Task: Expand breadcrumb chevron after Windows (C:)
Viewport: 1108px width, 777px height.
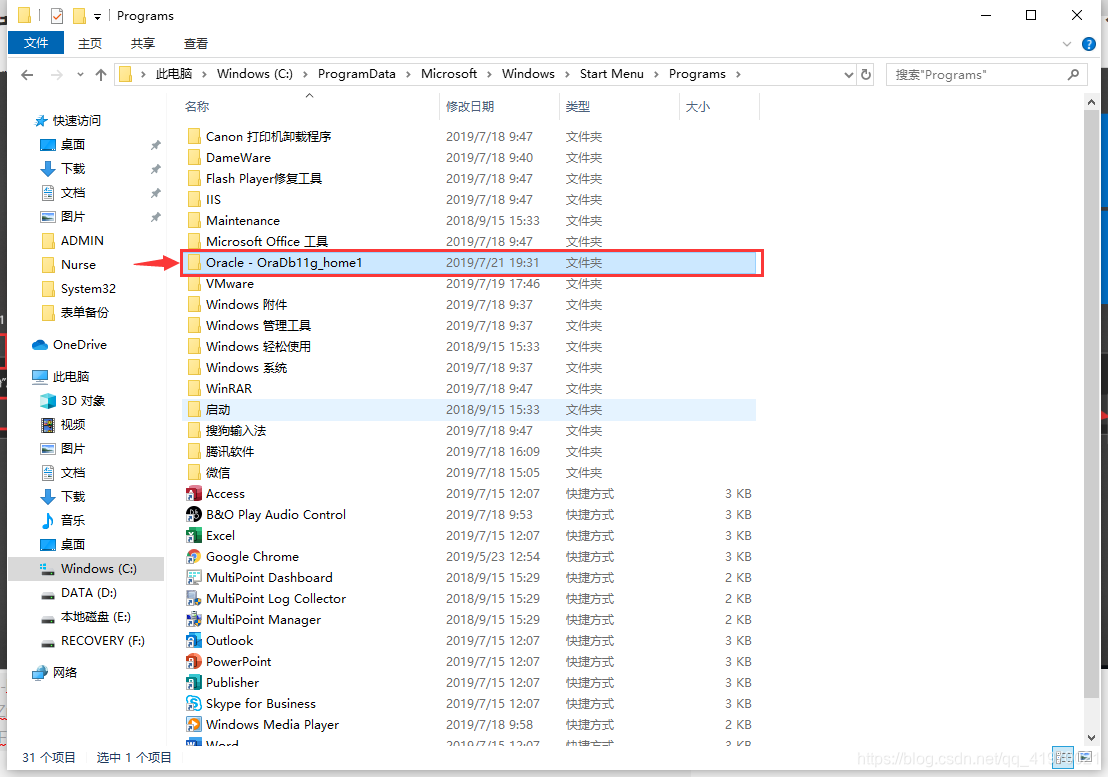Action: 305,74
